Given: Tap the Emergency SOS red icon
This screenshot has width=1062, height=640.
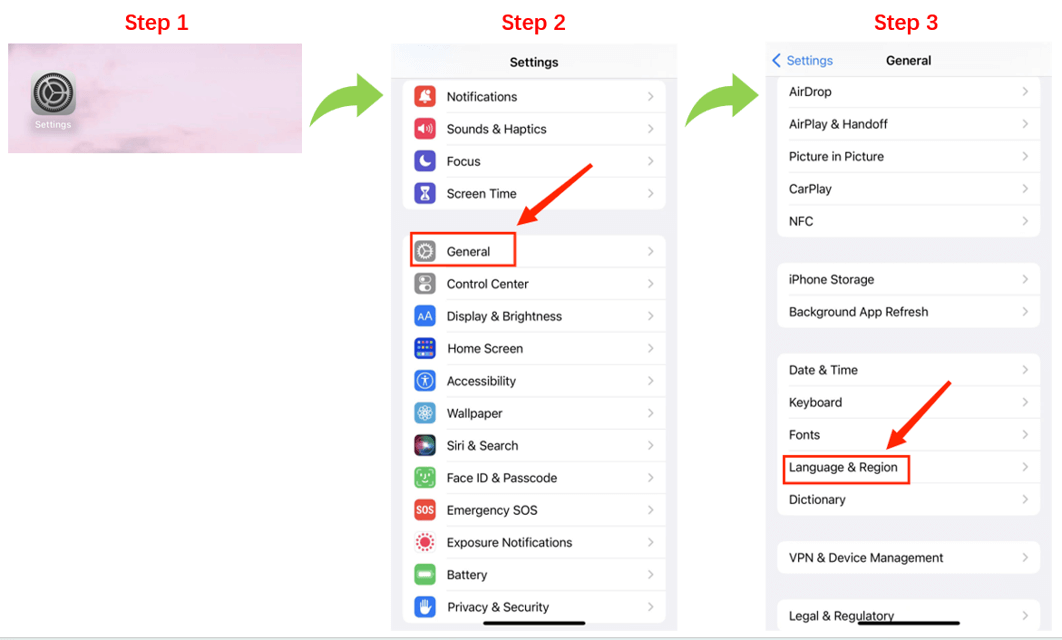Looking at the screenshot, I should click(x=425, y=510).
